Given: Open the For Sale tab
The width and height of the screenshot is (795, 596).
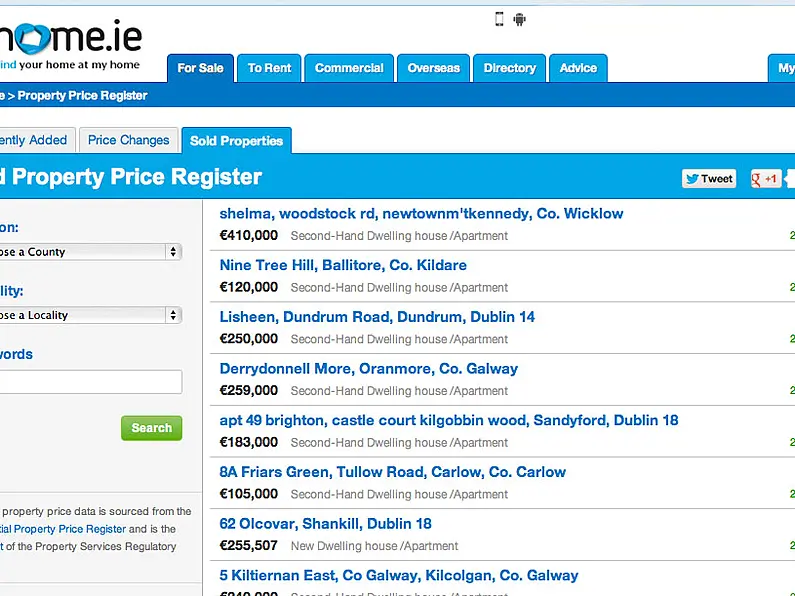Looking at the screenshot, I should (200, 68).
